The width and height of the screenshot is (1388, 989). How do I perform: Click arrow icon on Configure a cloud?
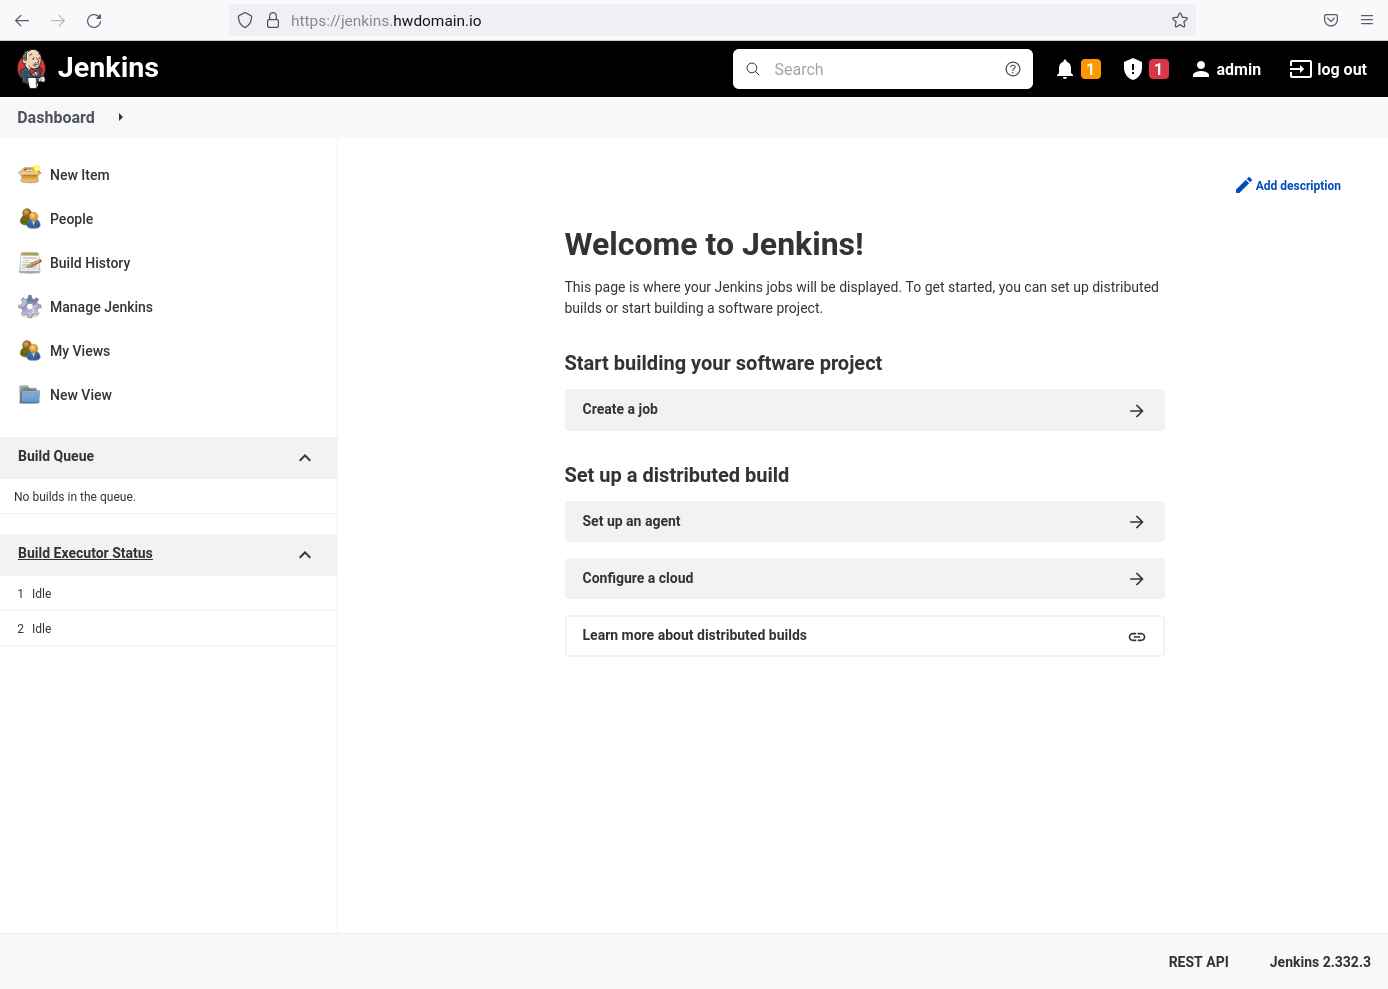(1137, 579)
